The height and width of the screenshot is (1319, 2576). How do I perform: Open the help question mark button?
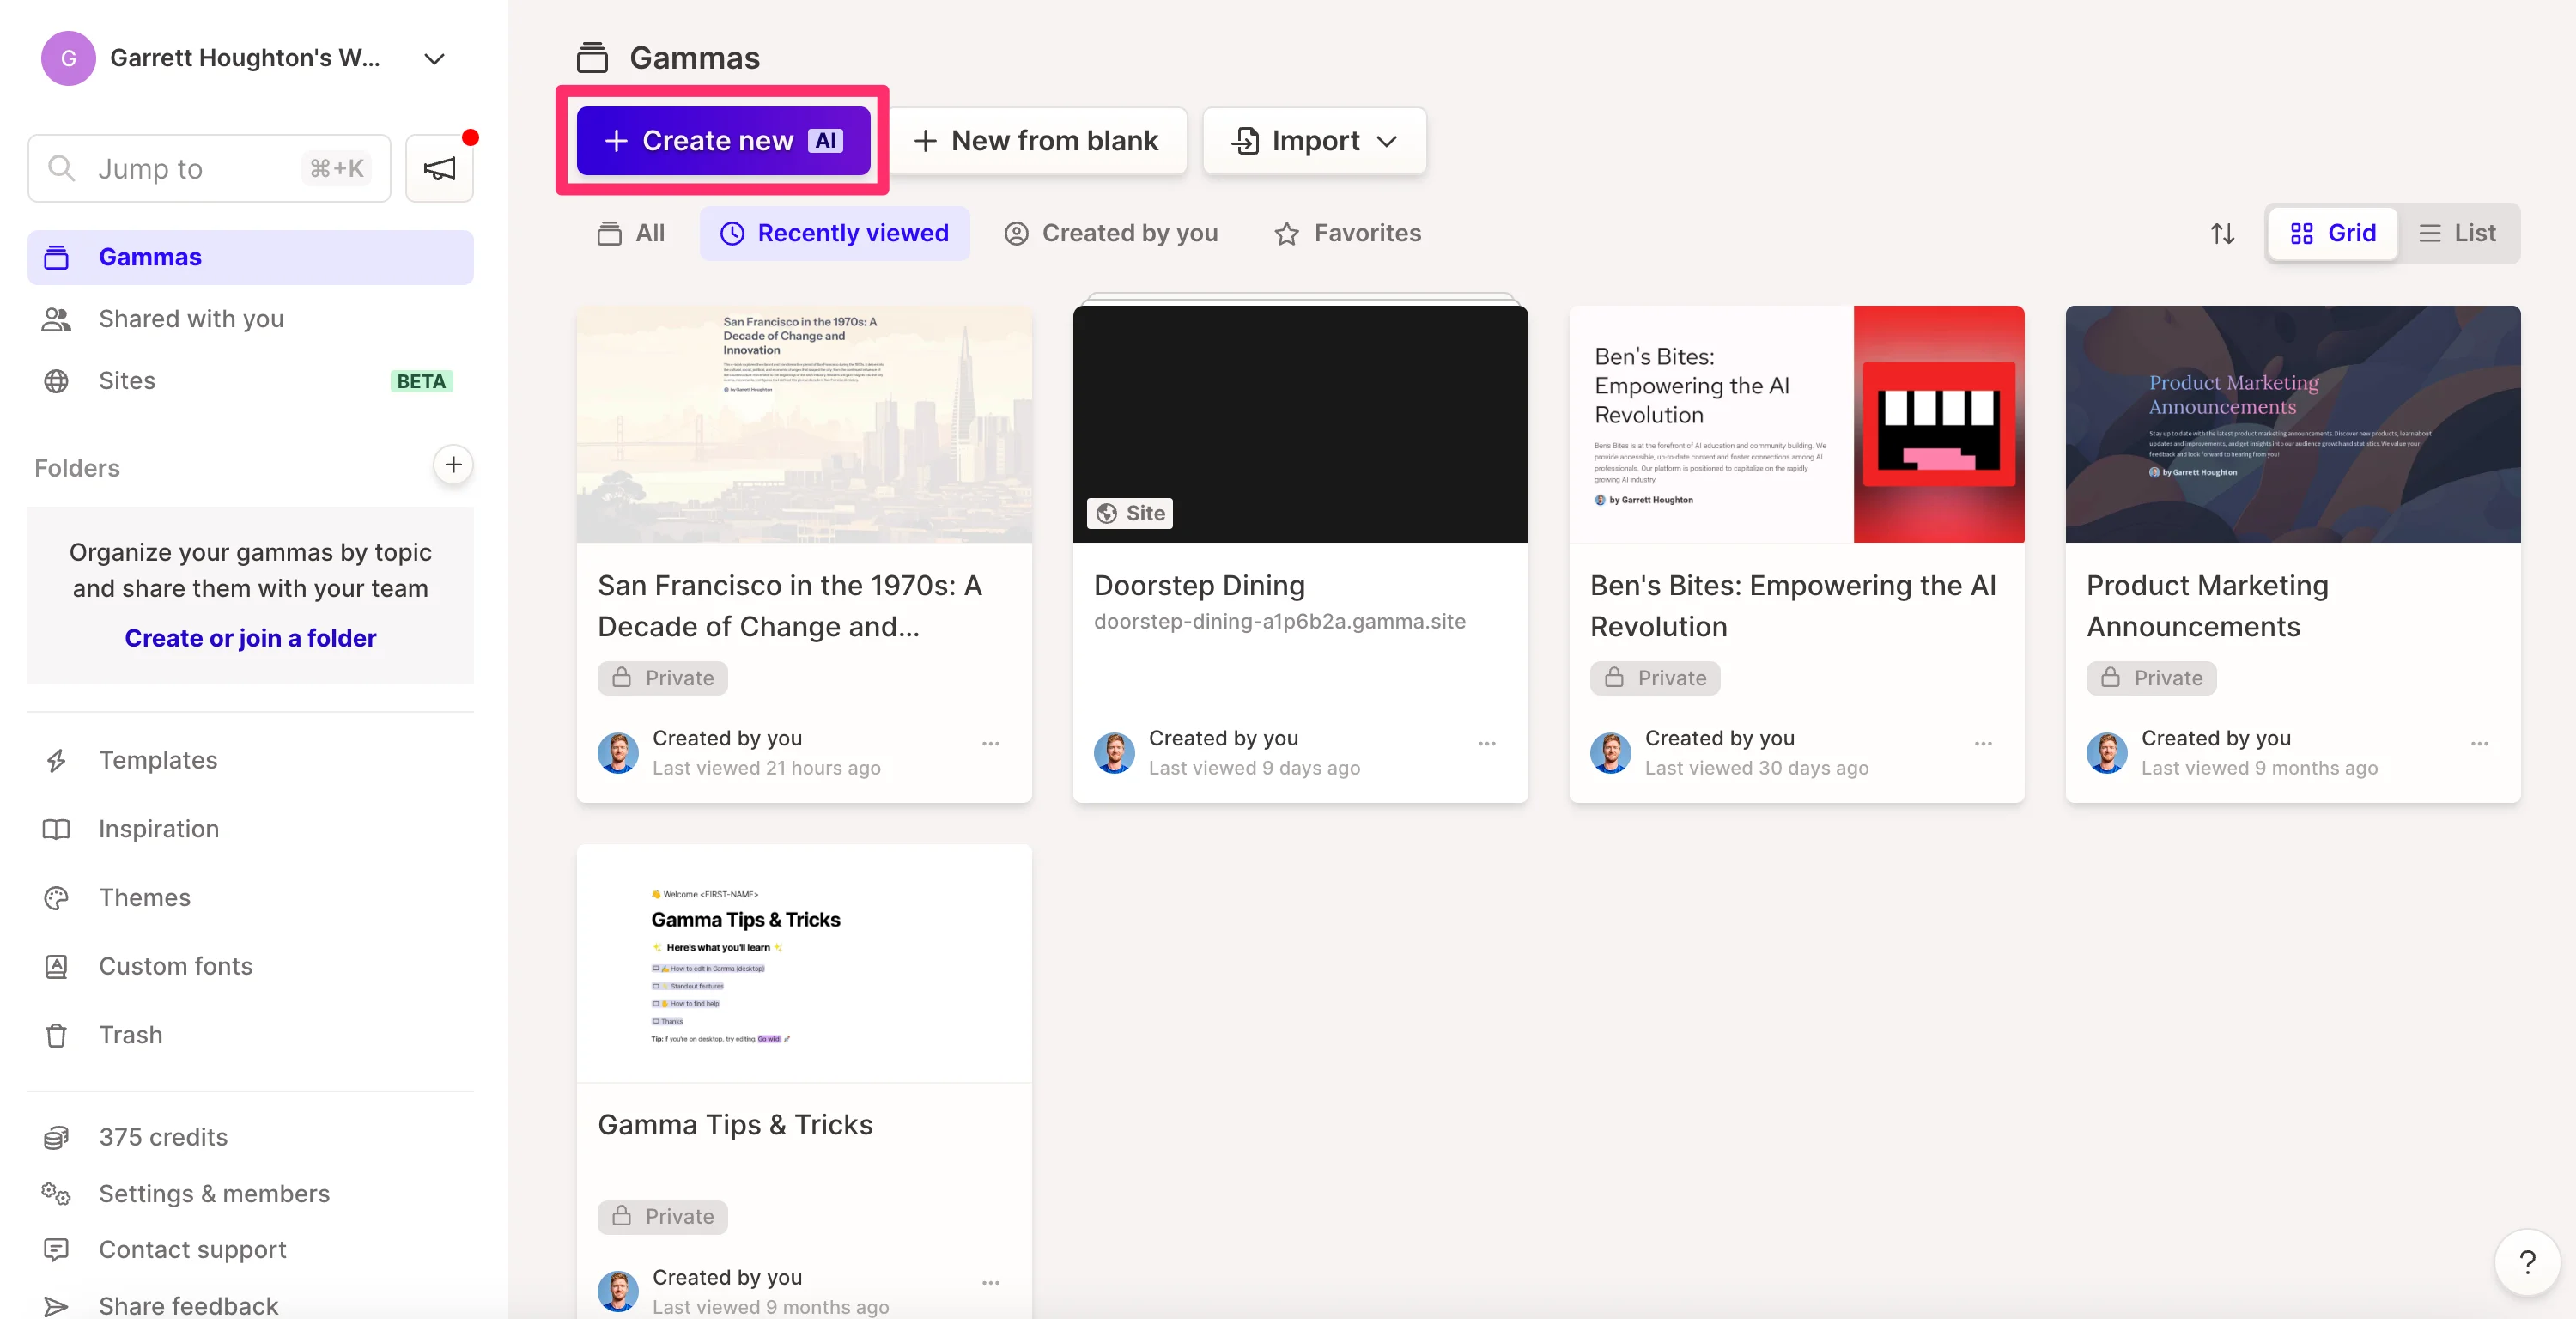pos(2527,1262)
